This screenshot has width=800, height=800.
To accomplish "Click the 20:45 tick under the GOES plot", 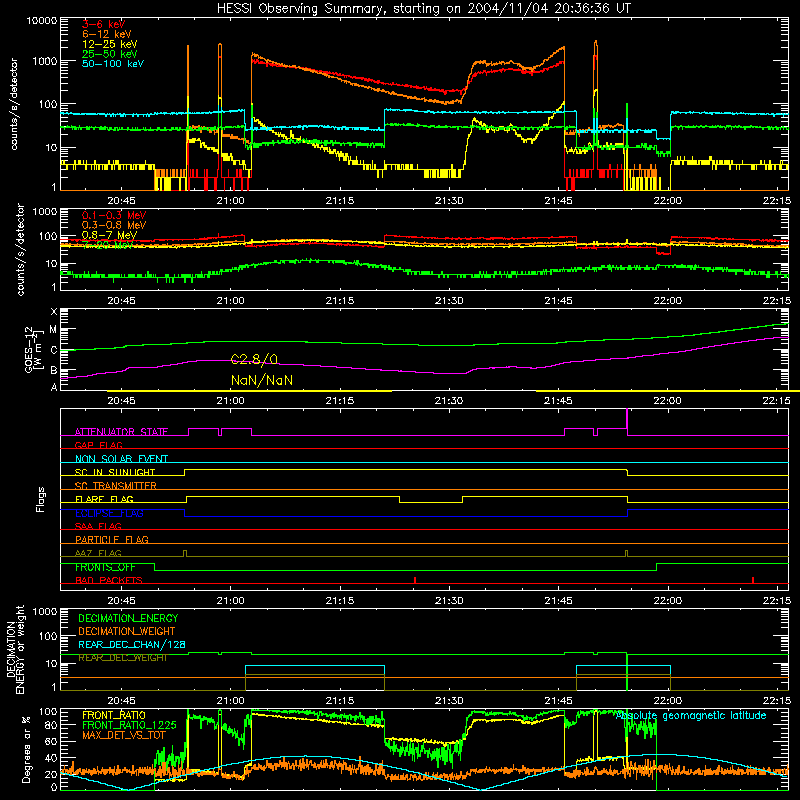I will 121,401.
